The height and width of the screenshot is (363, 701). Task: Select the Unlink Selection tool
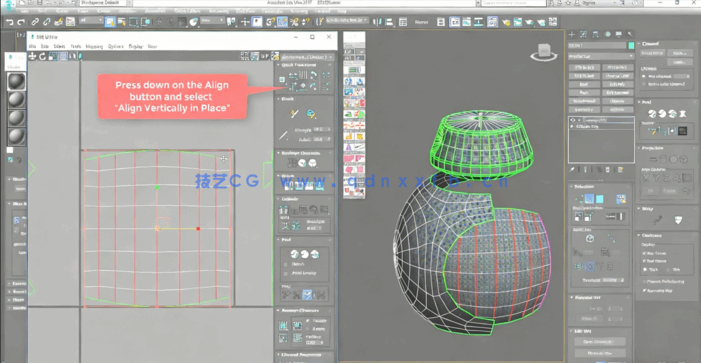(x=47, y=21)
